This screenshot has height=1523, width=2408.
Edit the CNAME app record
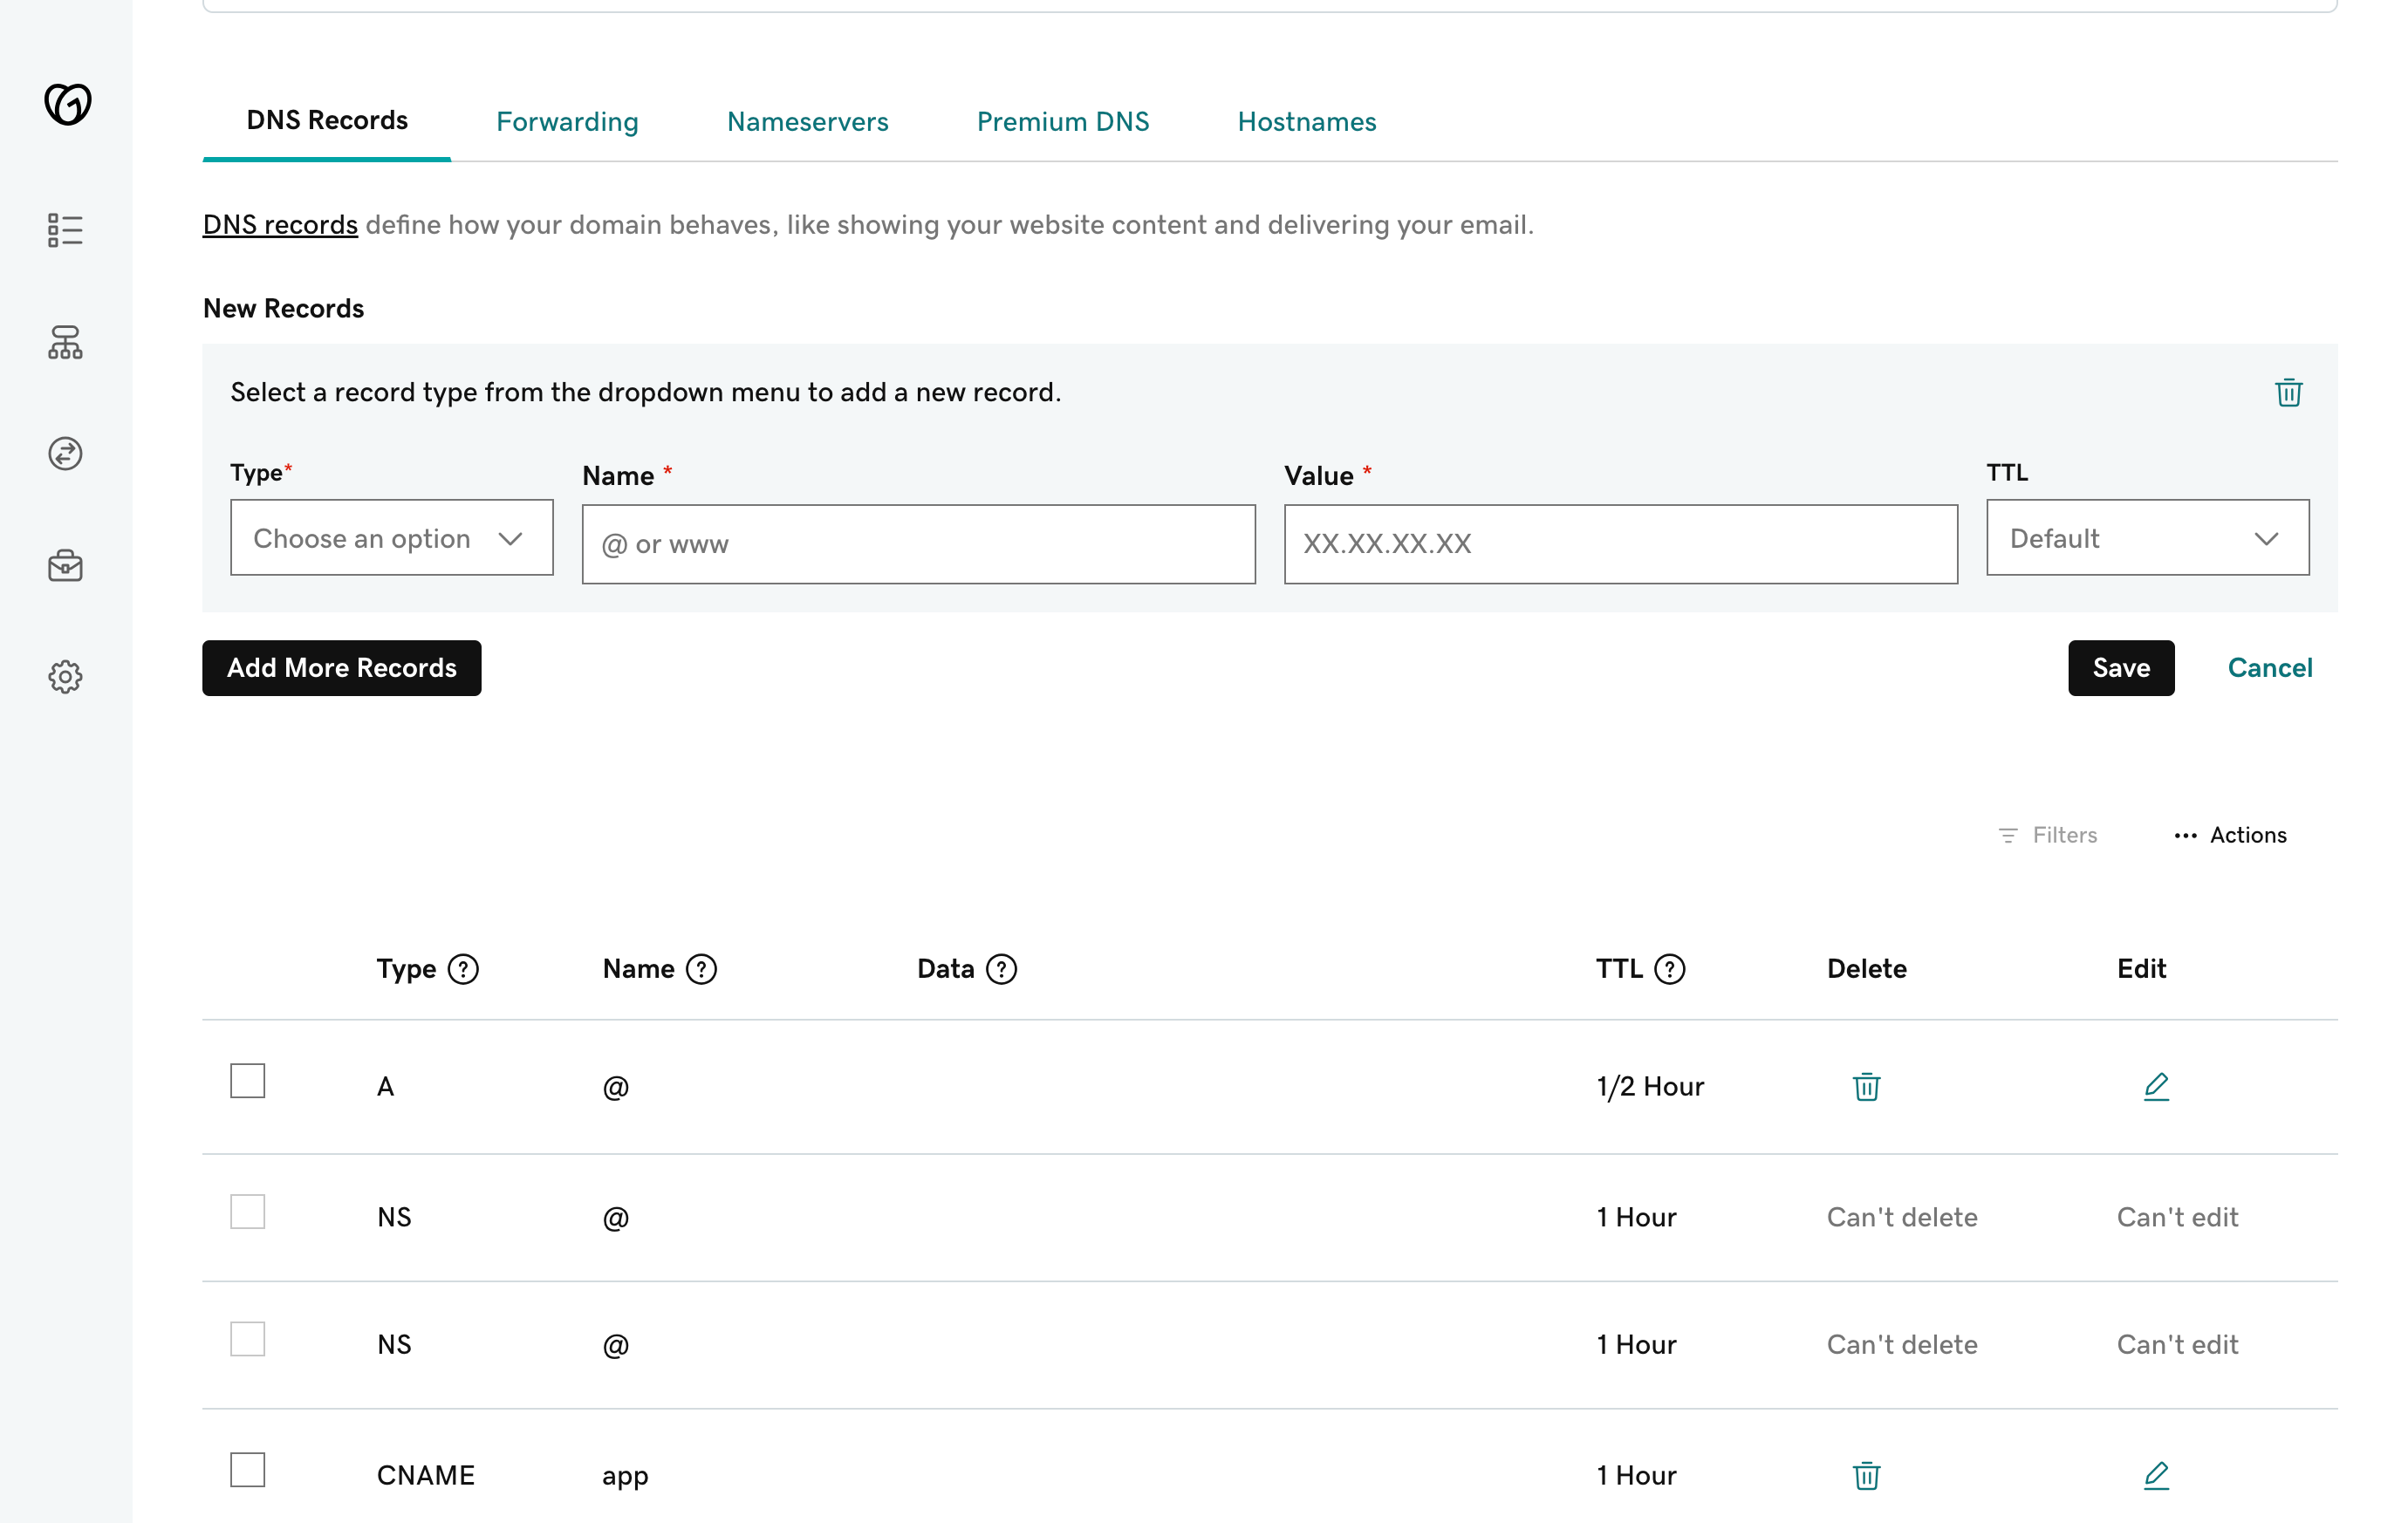2156,1476
